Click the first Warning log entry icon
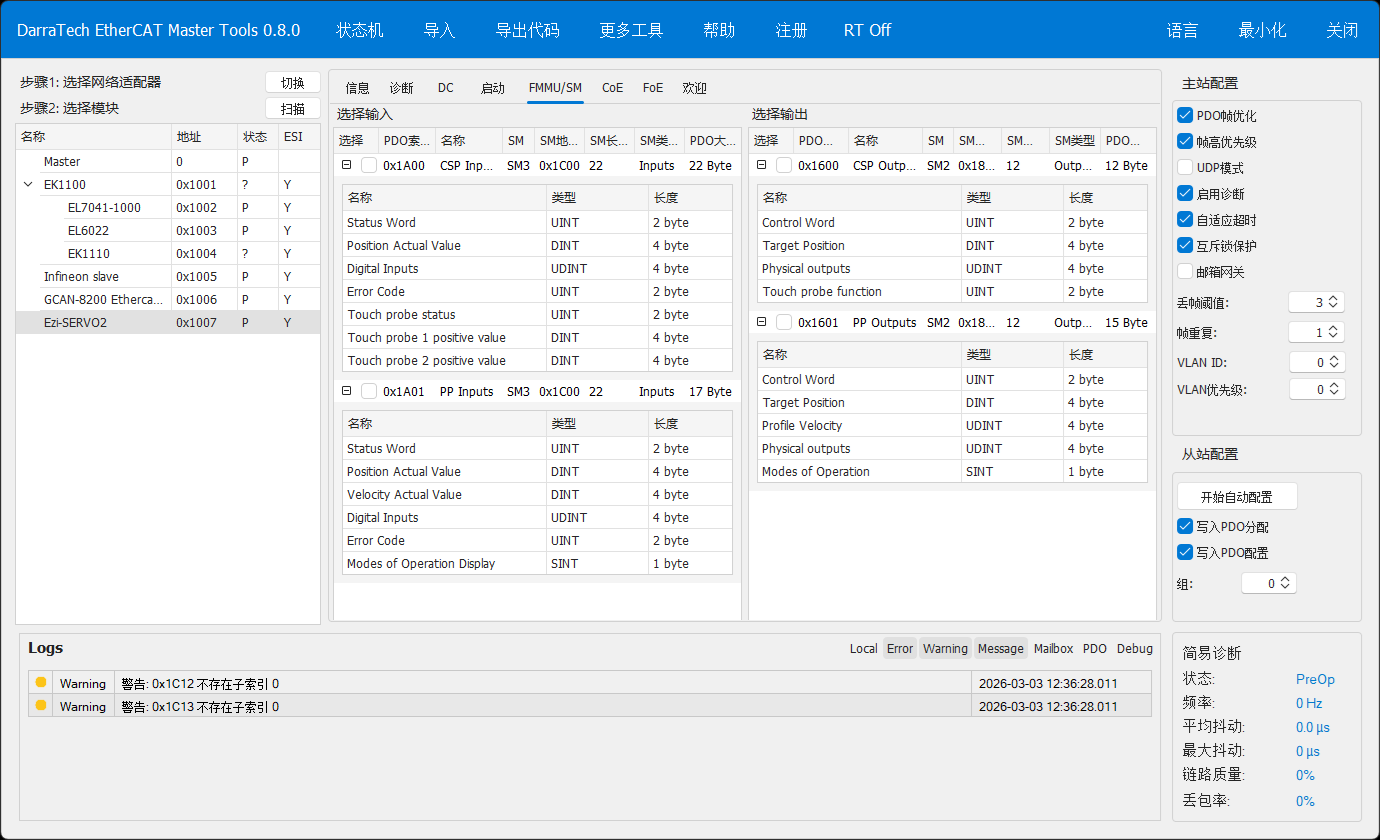The image size is (1380, 840). (41, 683)
